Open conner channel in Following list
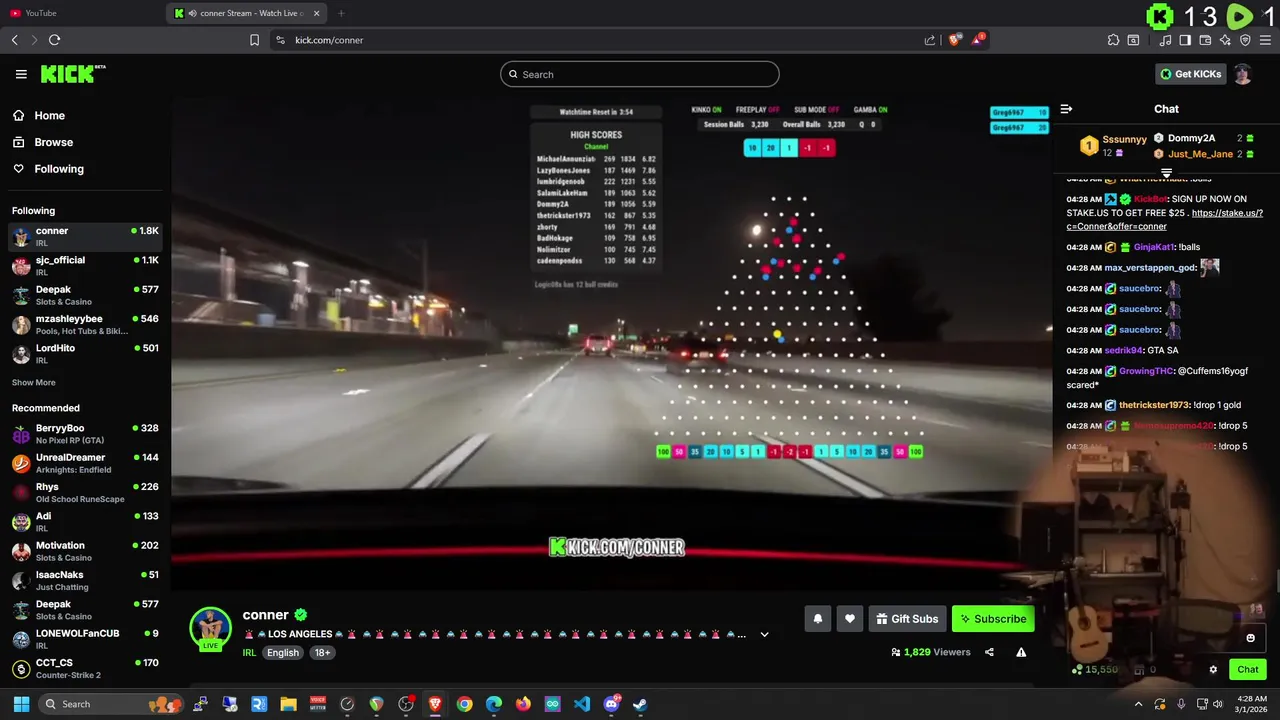1280x720 pixels. coord(85,236)
